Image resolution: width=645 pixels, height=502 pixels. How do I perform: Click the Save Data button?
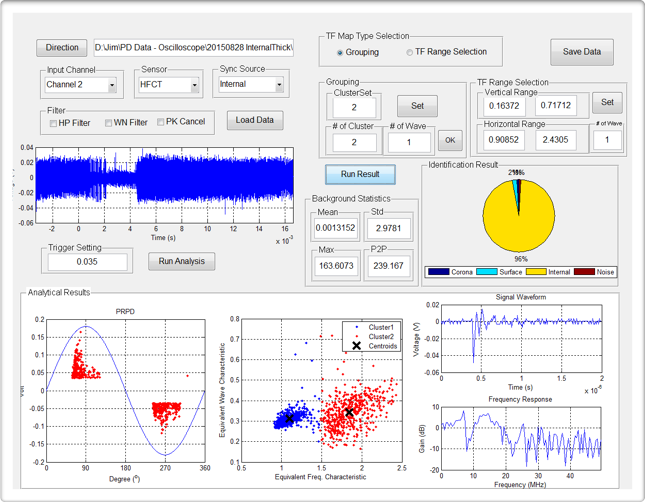tap(581, 52)
